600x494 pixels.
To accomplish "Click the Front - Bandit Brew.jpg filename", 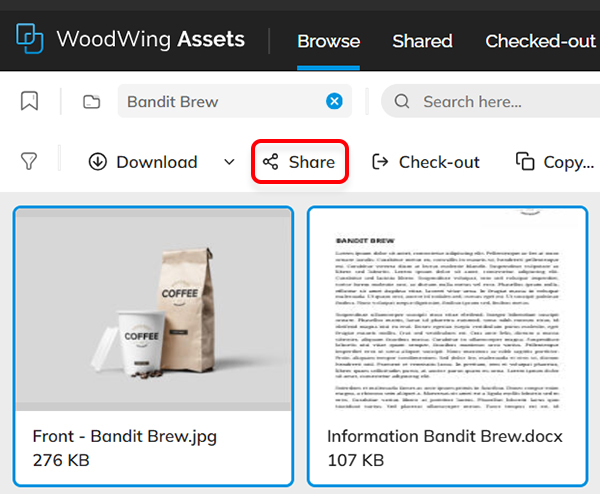I will click(125, 437).
